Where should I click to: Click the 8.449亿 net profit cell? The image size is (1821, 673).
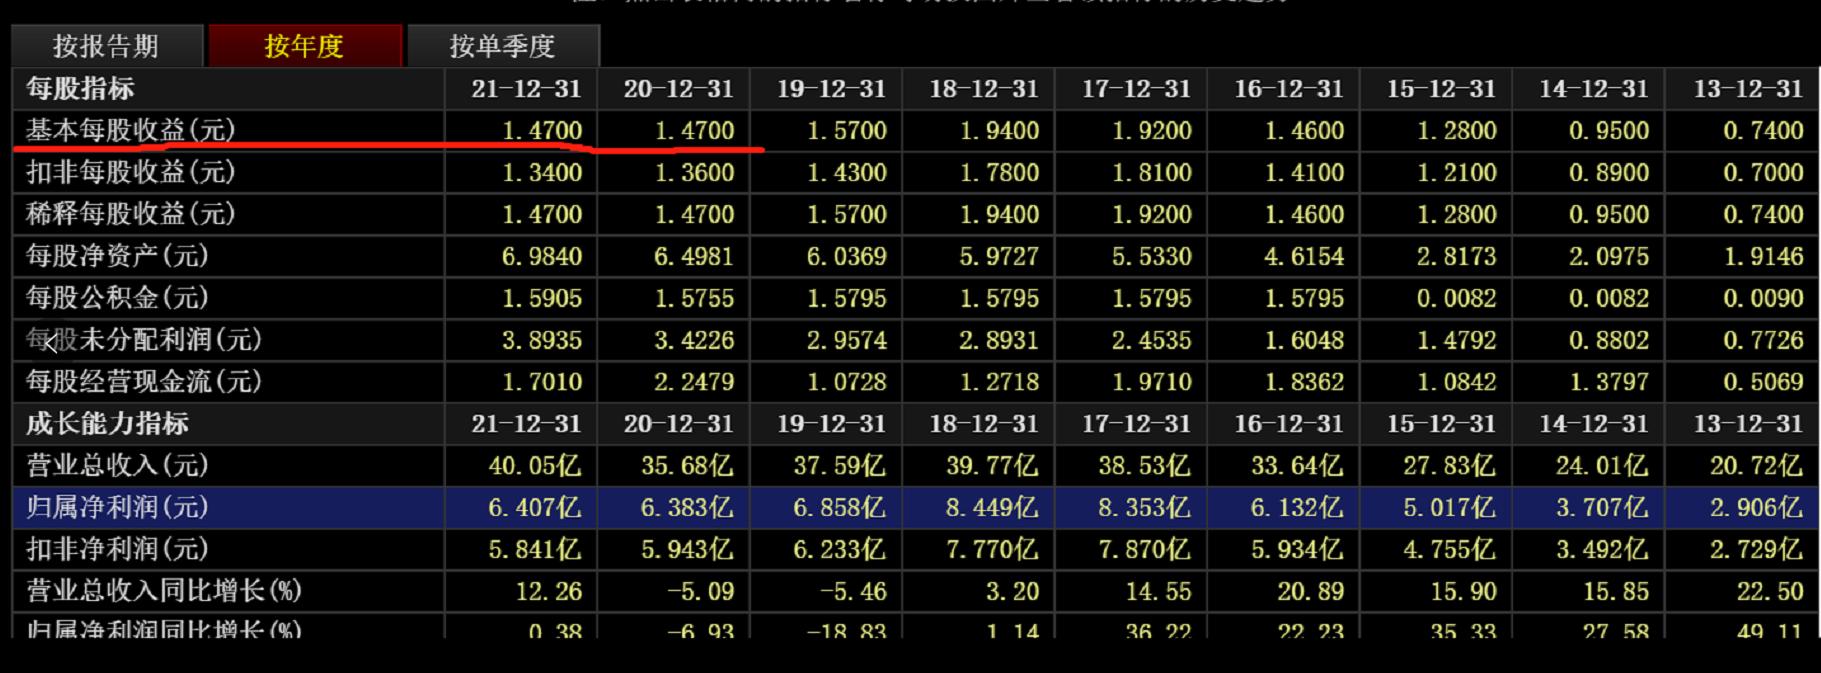pyautogui.click(x=992, y=508)
